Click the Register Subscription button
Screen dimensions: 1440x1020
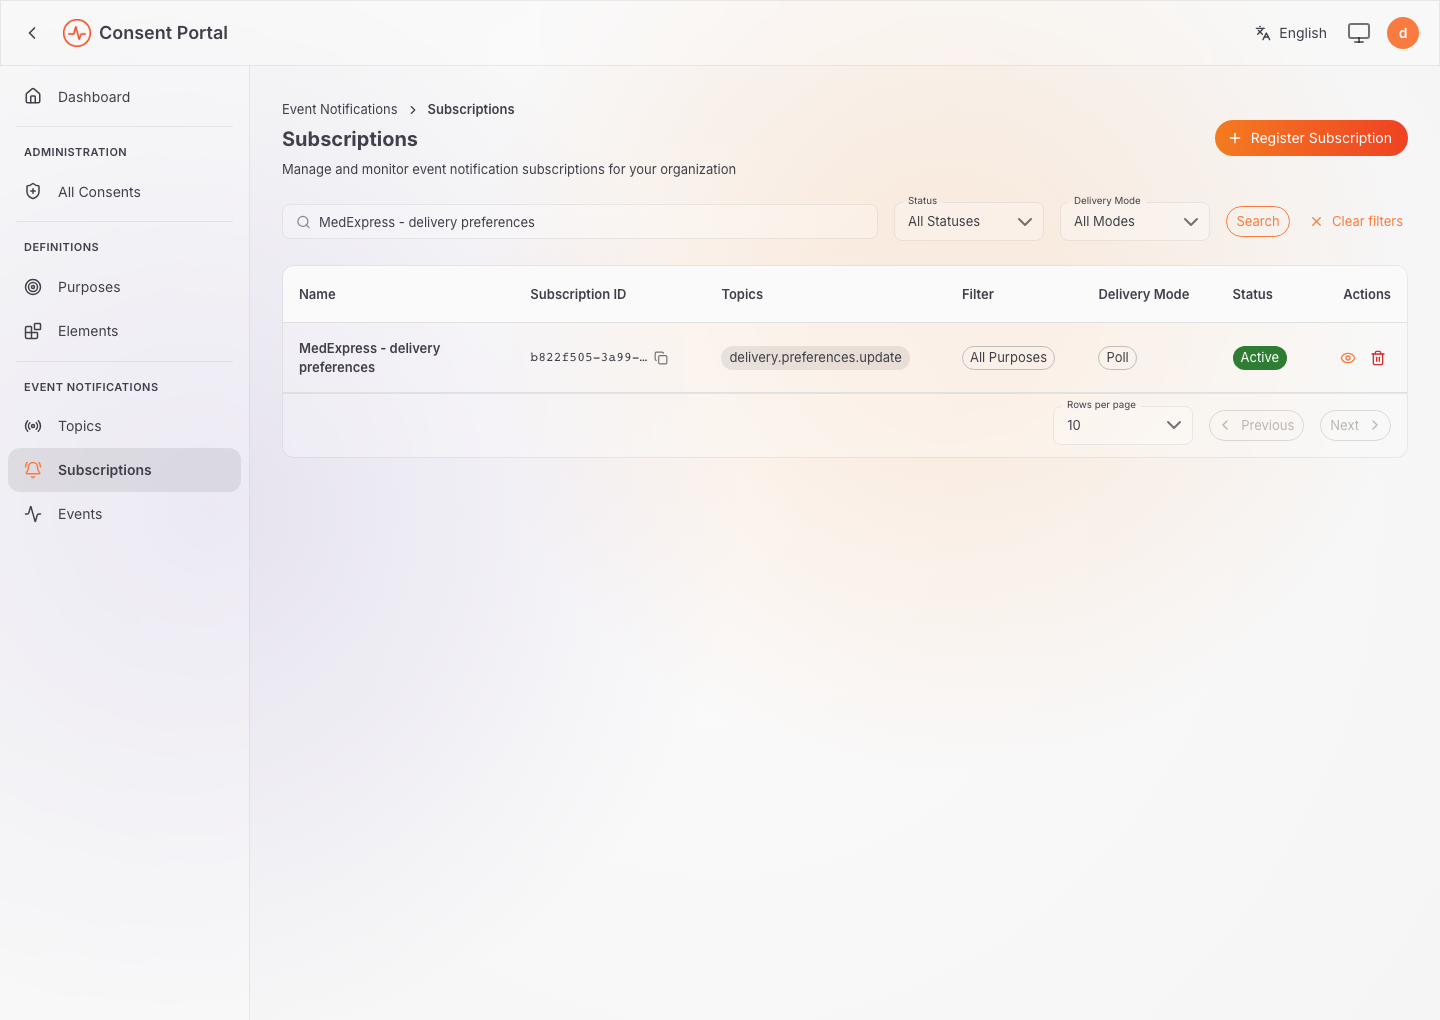click(x=1311, y=138)
